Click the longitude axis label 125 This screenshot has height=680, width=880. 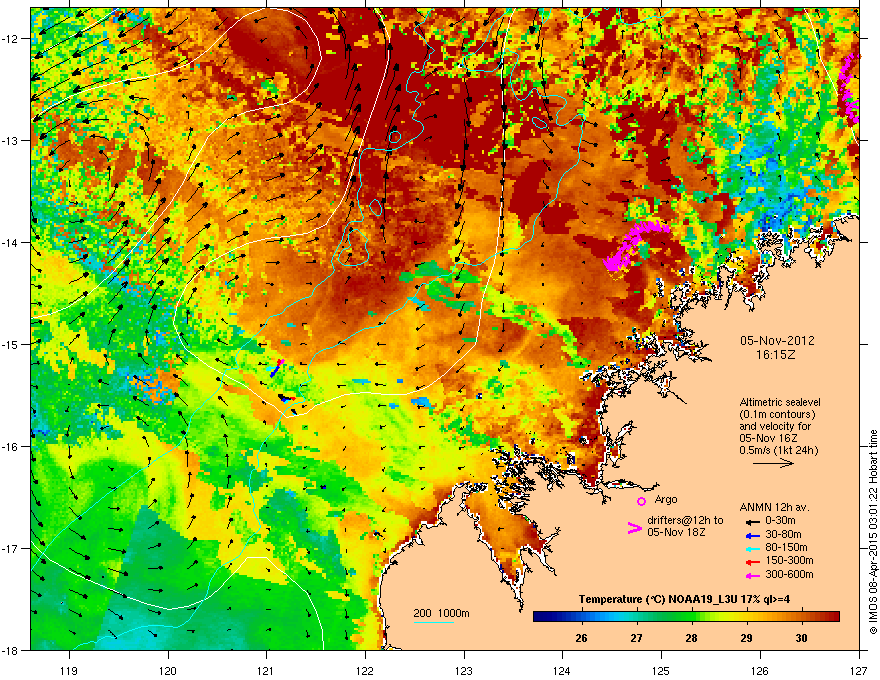pos(661,670)
